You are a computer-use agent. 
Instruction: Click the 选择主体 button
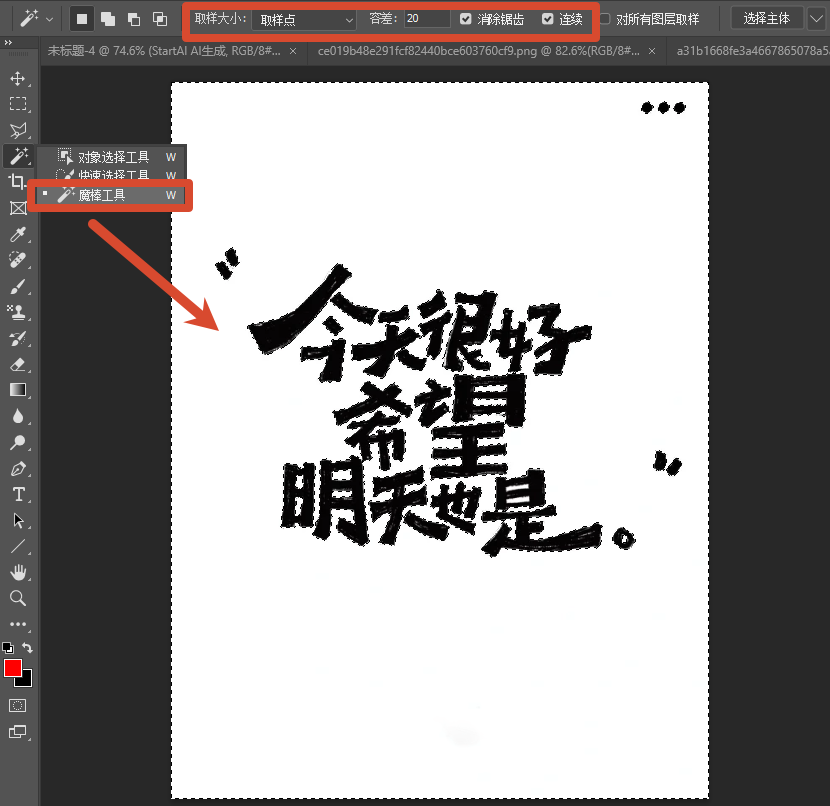[766, 19]
